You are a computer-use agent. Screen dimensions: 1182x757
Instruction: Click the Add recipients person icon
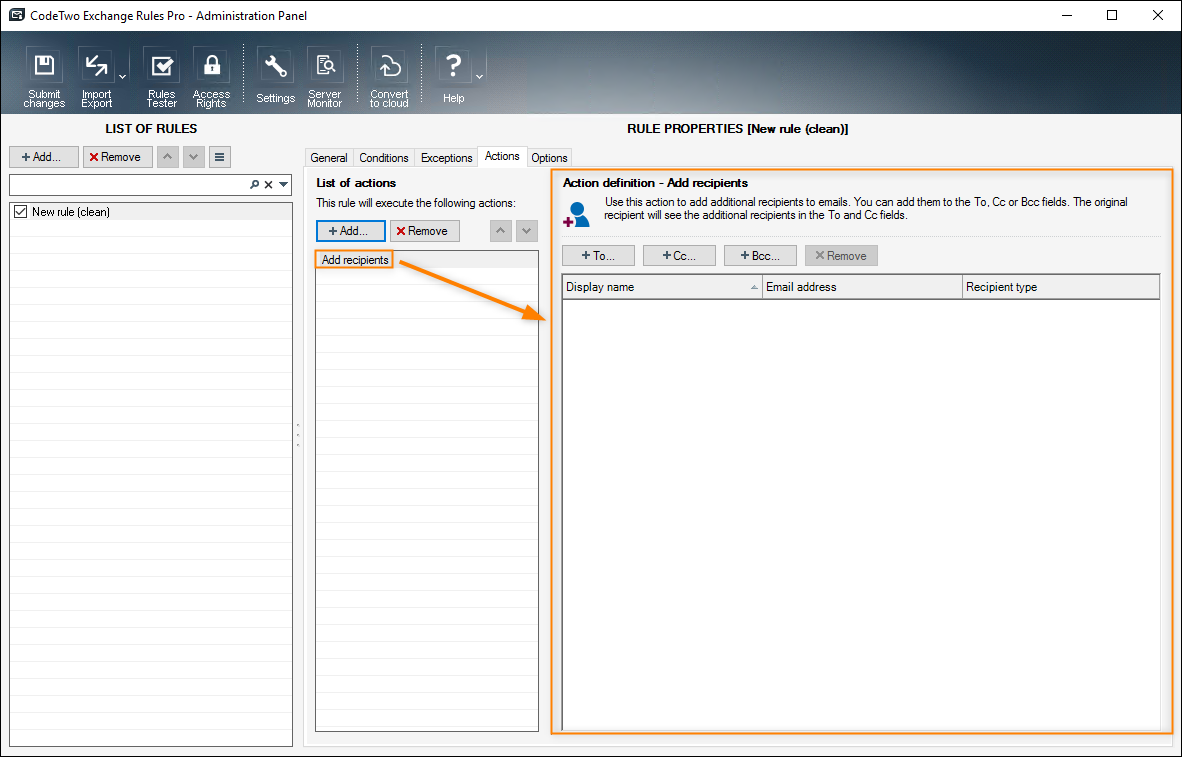coord(577,215)
